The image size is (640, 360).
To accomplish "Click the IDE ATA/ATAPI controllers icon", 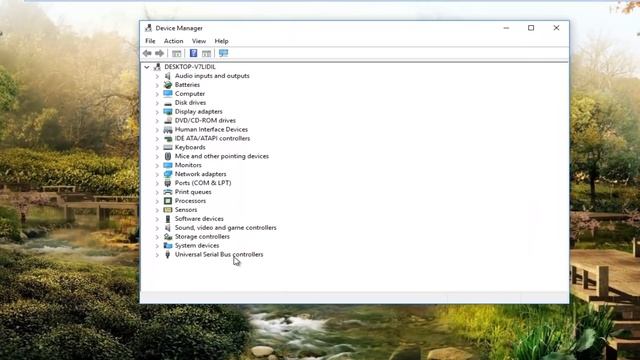I will pyautogui.click(x=168, y=138).
